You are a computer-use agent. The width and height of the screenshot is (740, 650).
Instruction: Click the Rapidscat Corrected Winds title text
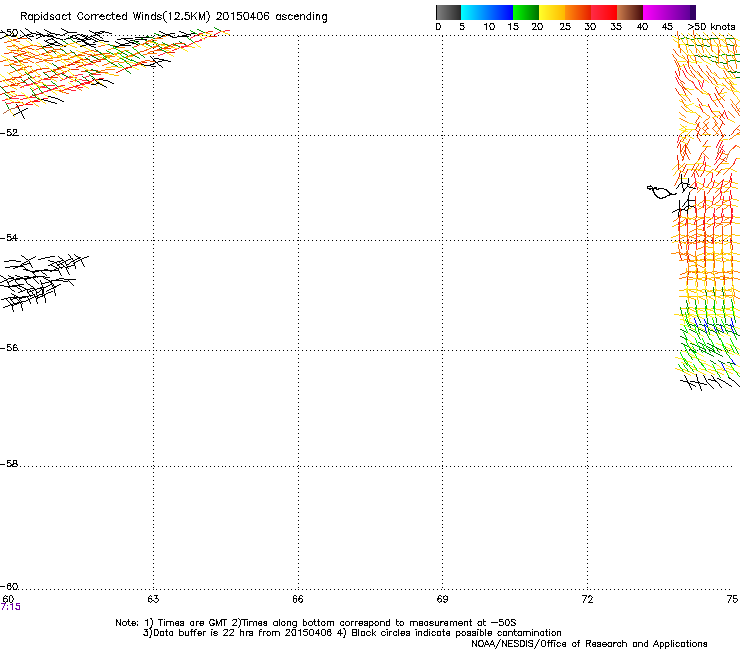(174, 16)
